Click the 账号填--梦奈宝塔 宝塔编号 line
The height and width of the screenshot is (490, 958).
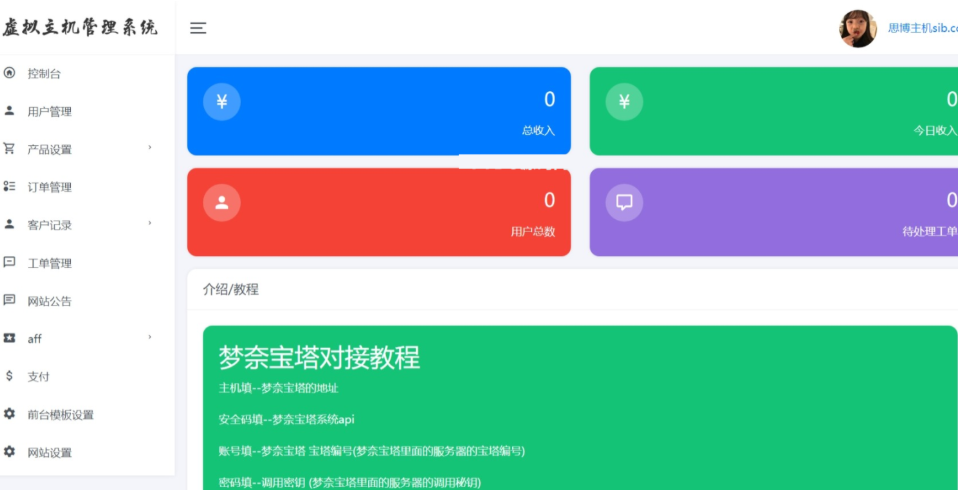[371, 452]
